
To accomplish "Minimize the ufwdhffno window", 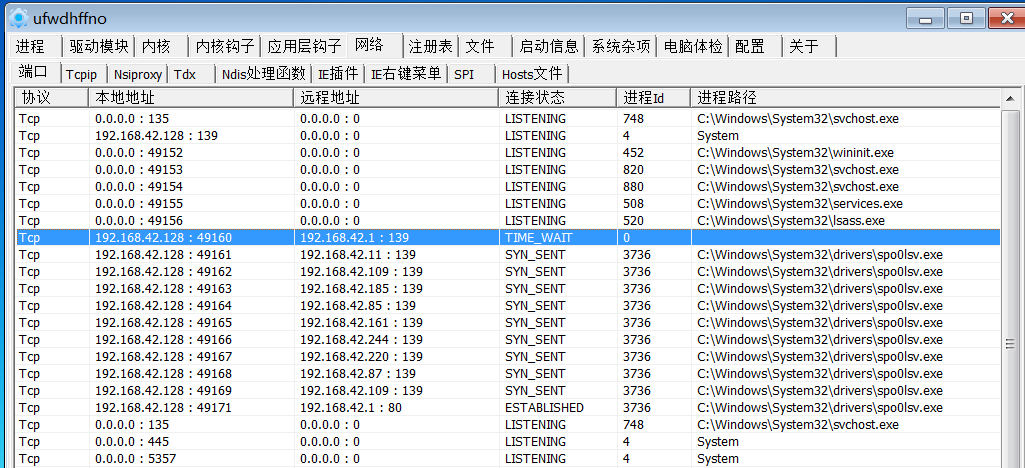I will point(925,19).
